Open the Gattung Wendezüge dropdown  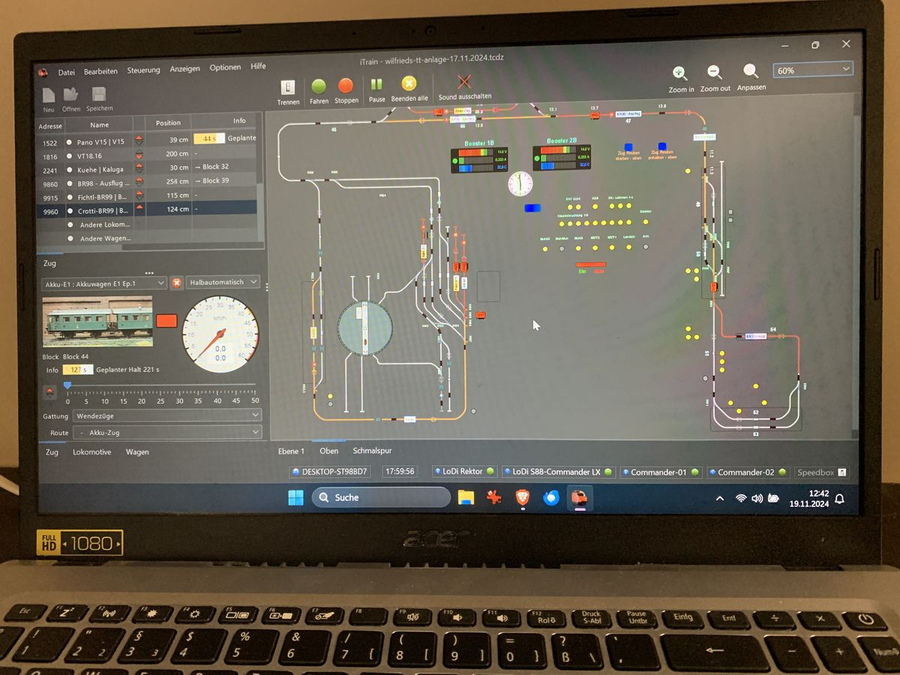click(167, 416)
